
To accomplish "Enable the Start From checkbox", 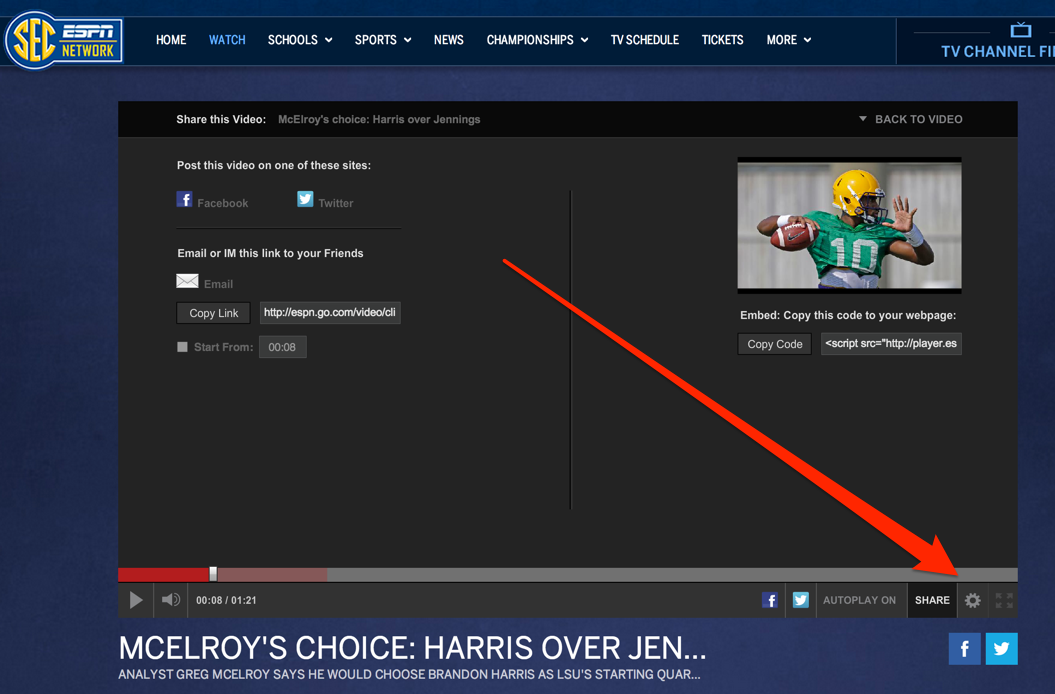I will [182, 347].
